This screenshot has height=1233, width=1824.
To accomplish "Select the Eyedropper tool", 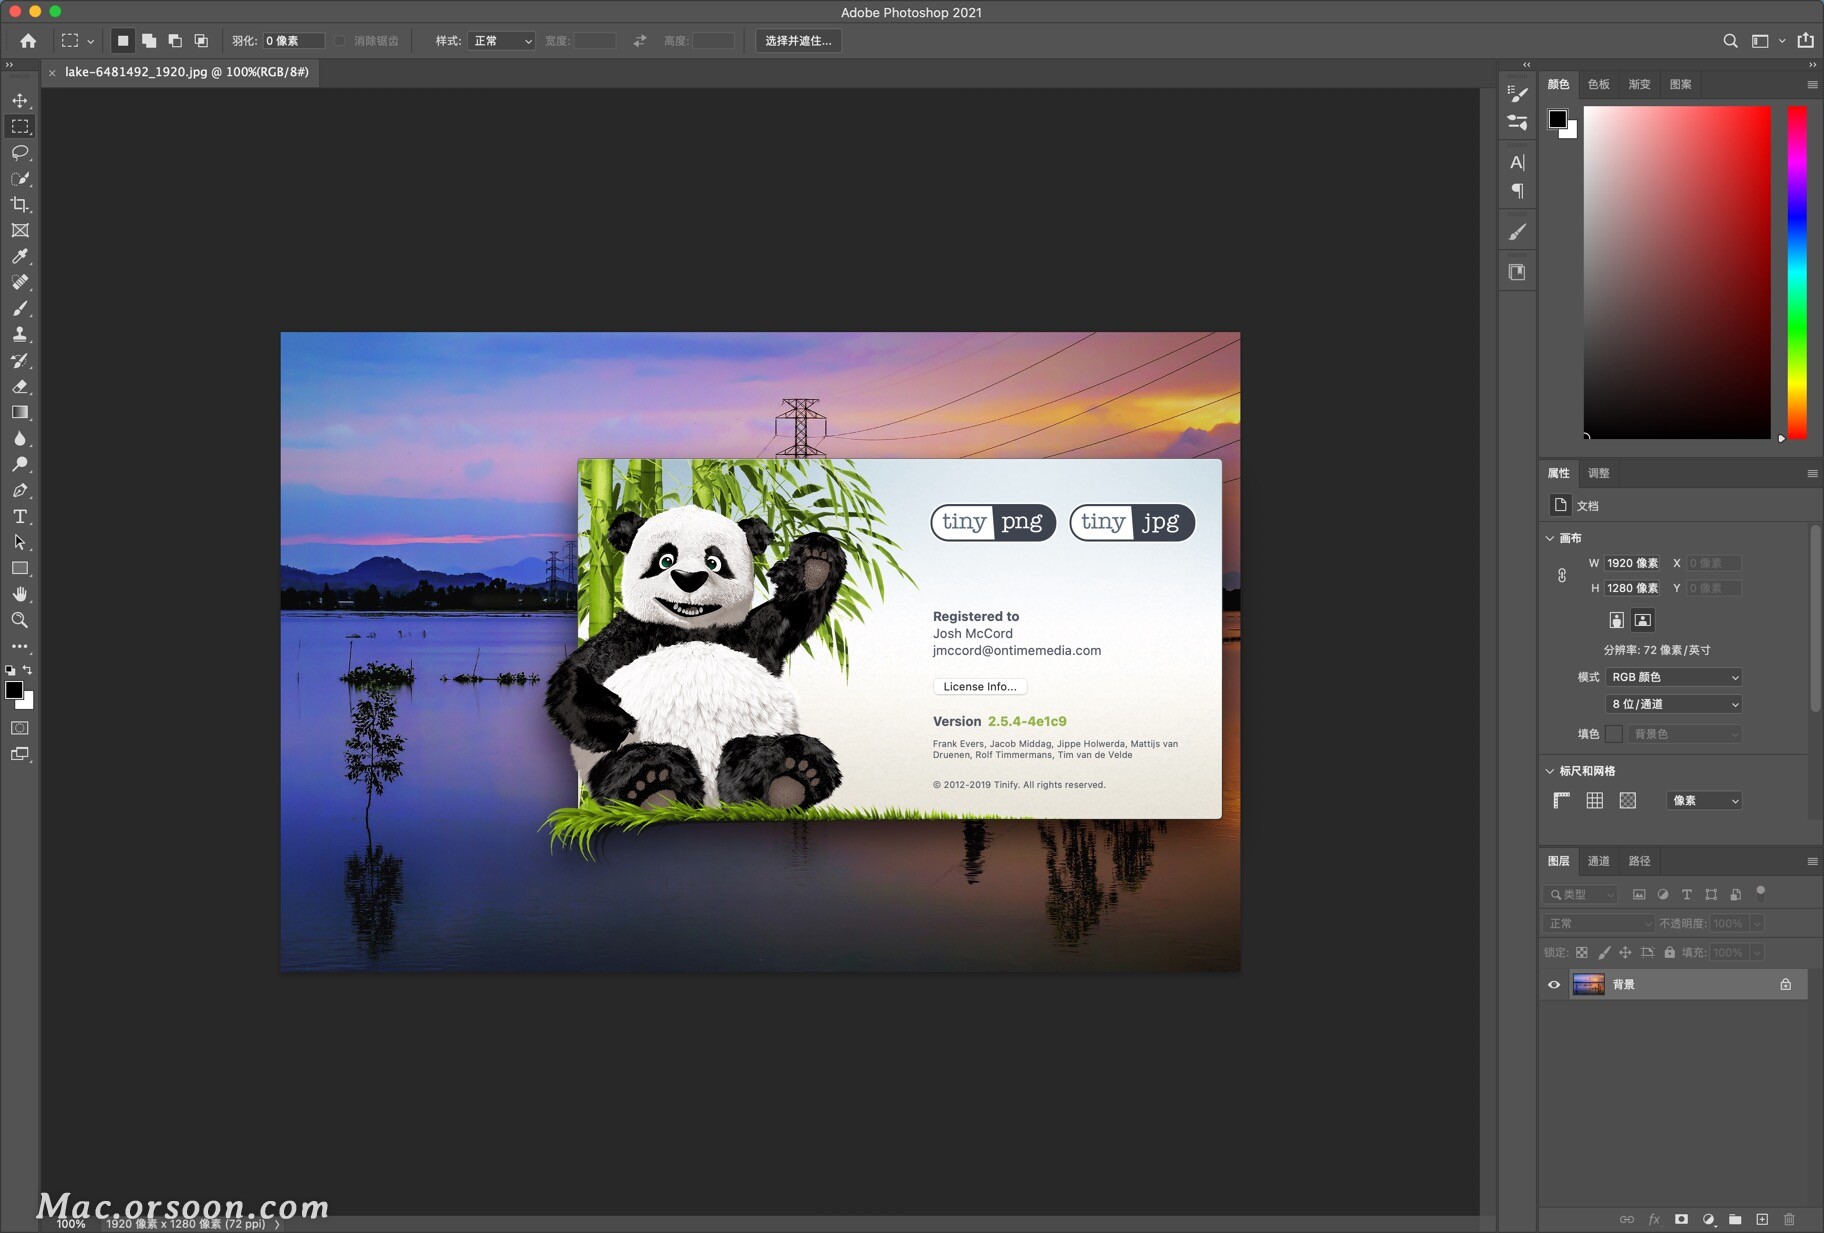I will click(20, 256).
